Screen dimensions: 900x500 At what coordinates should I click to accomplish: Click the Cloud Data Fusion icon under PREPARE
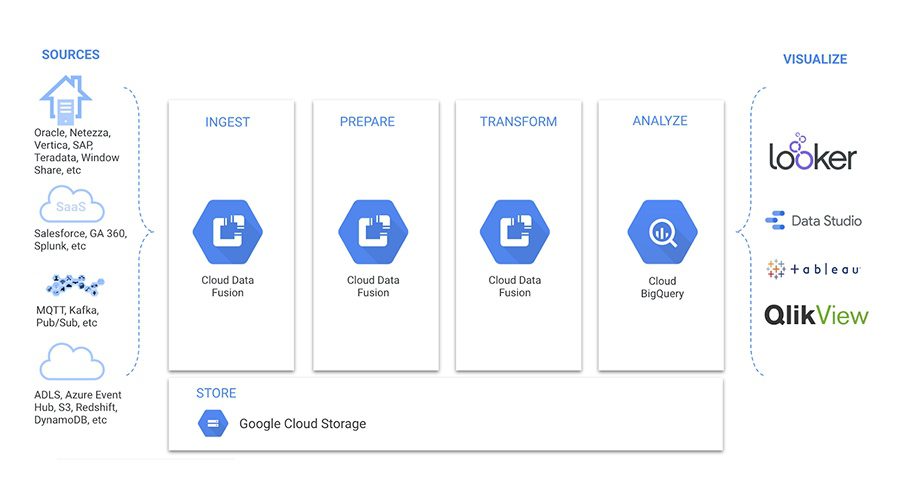pos(373,231)
